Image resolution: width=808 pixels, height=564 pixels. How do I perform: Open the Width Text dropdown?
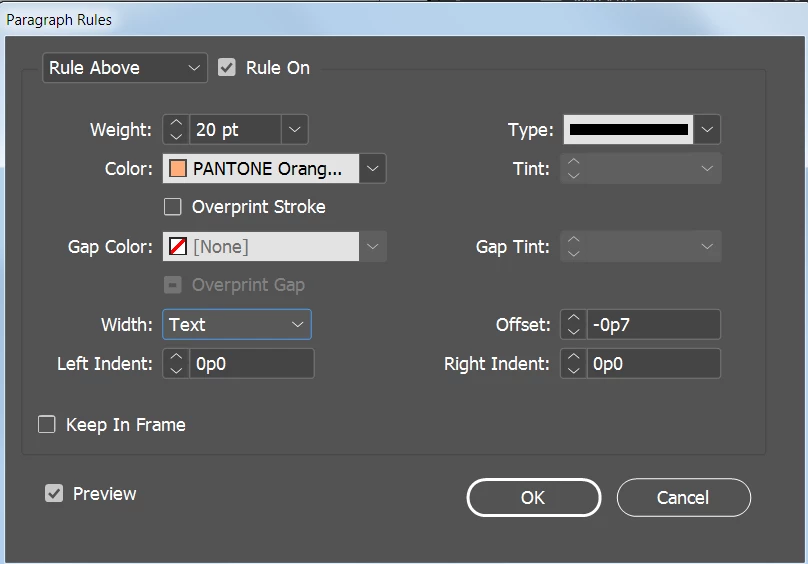coord(237,324)
